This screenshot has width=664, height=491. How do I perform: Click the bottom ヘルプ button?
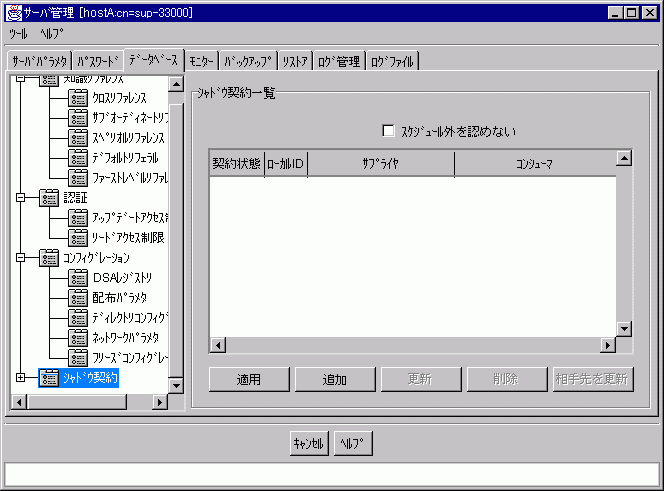[x=353, y=443]
